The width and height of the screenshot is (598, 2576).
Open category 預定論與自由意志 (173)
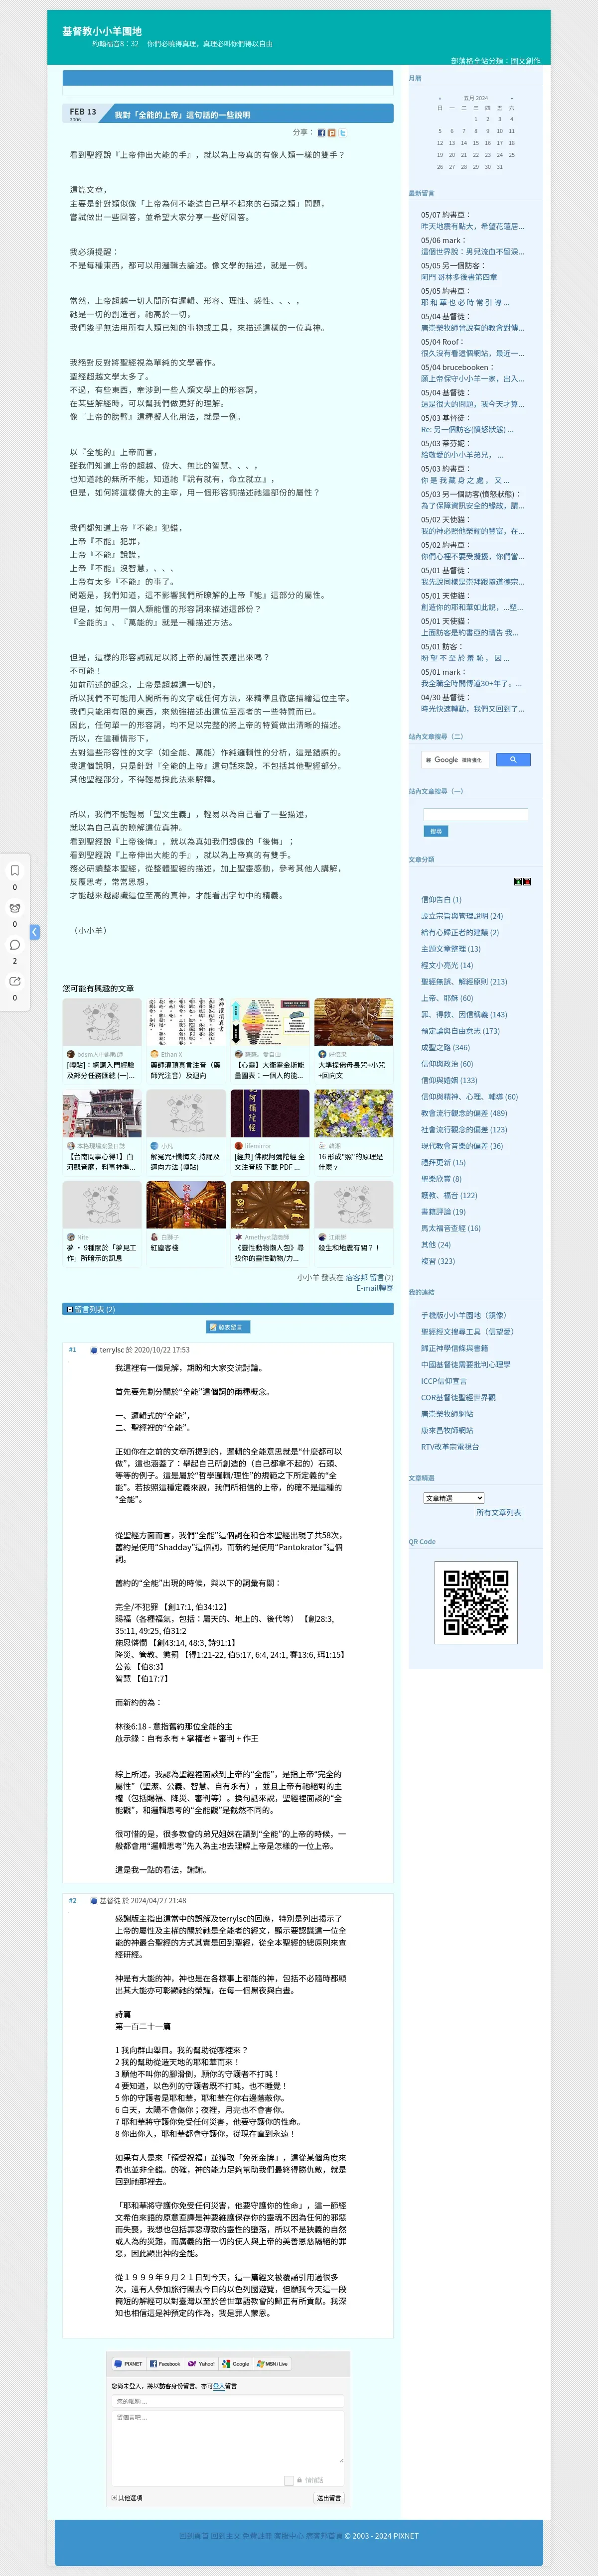coord(460,1031)
